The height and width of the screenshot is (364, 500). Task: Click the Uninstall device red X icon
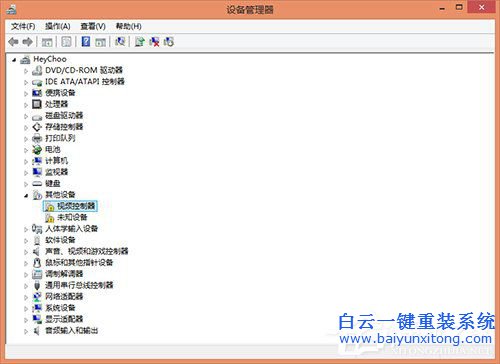pos(154,42)
